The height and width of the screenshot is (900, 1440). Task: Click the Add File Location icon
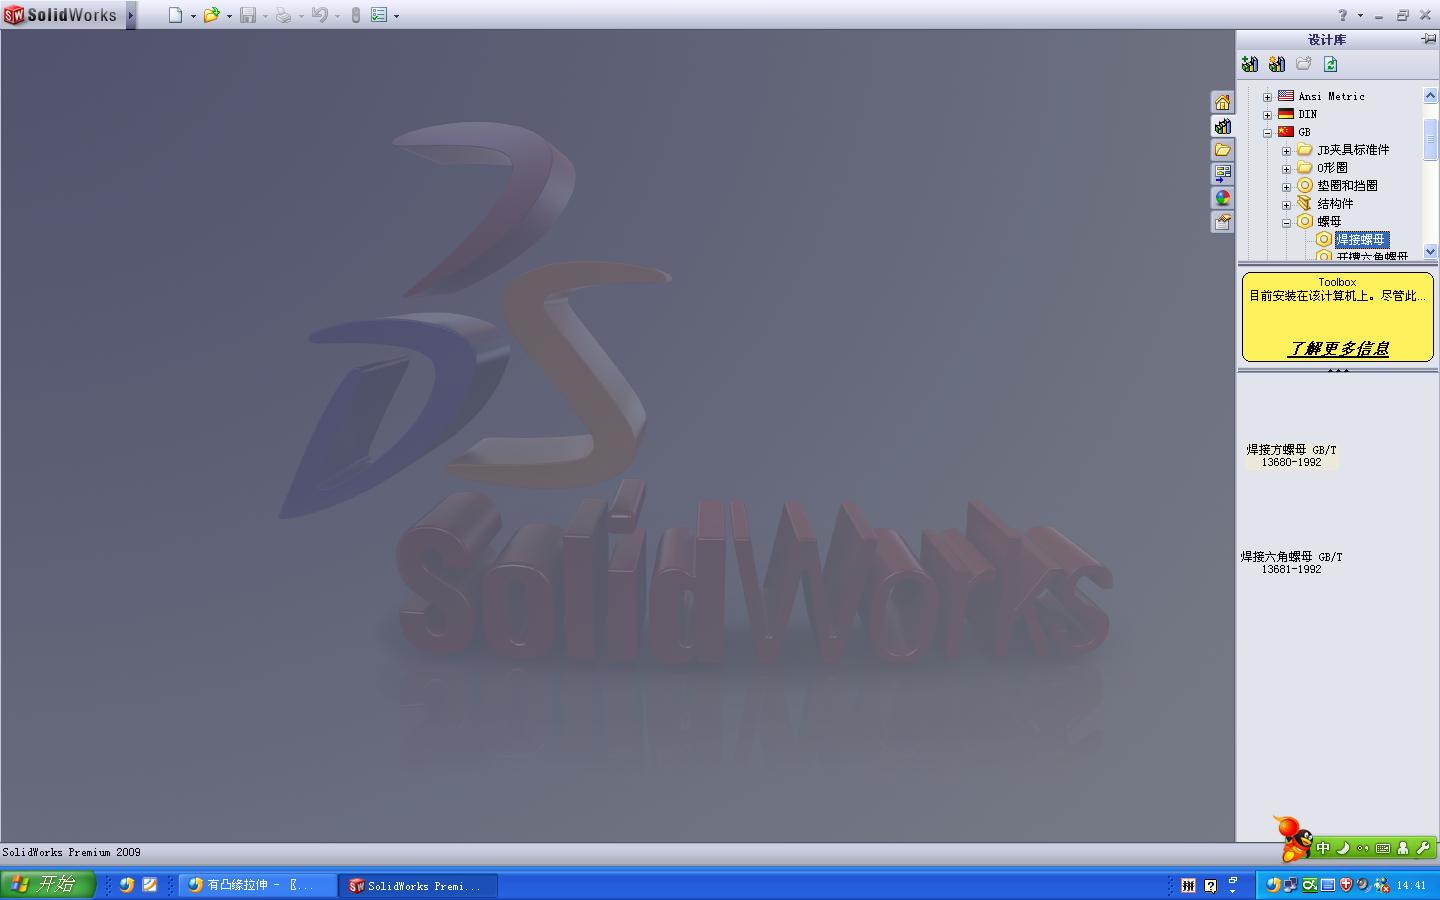[x=1277, y=64]
